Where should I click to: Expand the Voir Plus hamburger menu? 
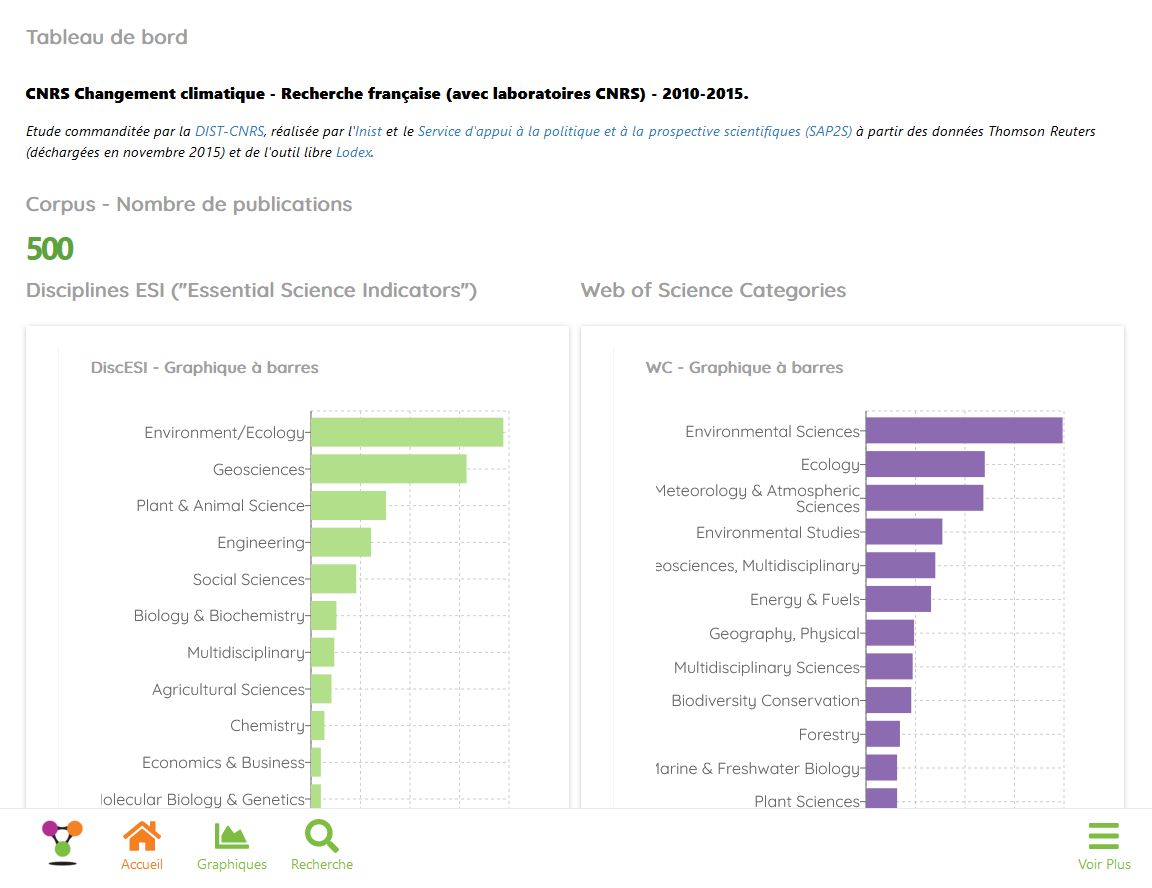(x=1104, y=836)
